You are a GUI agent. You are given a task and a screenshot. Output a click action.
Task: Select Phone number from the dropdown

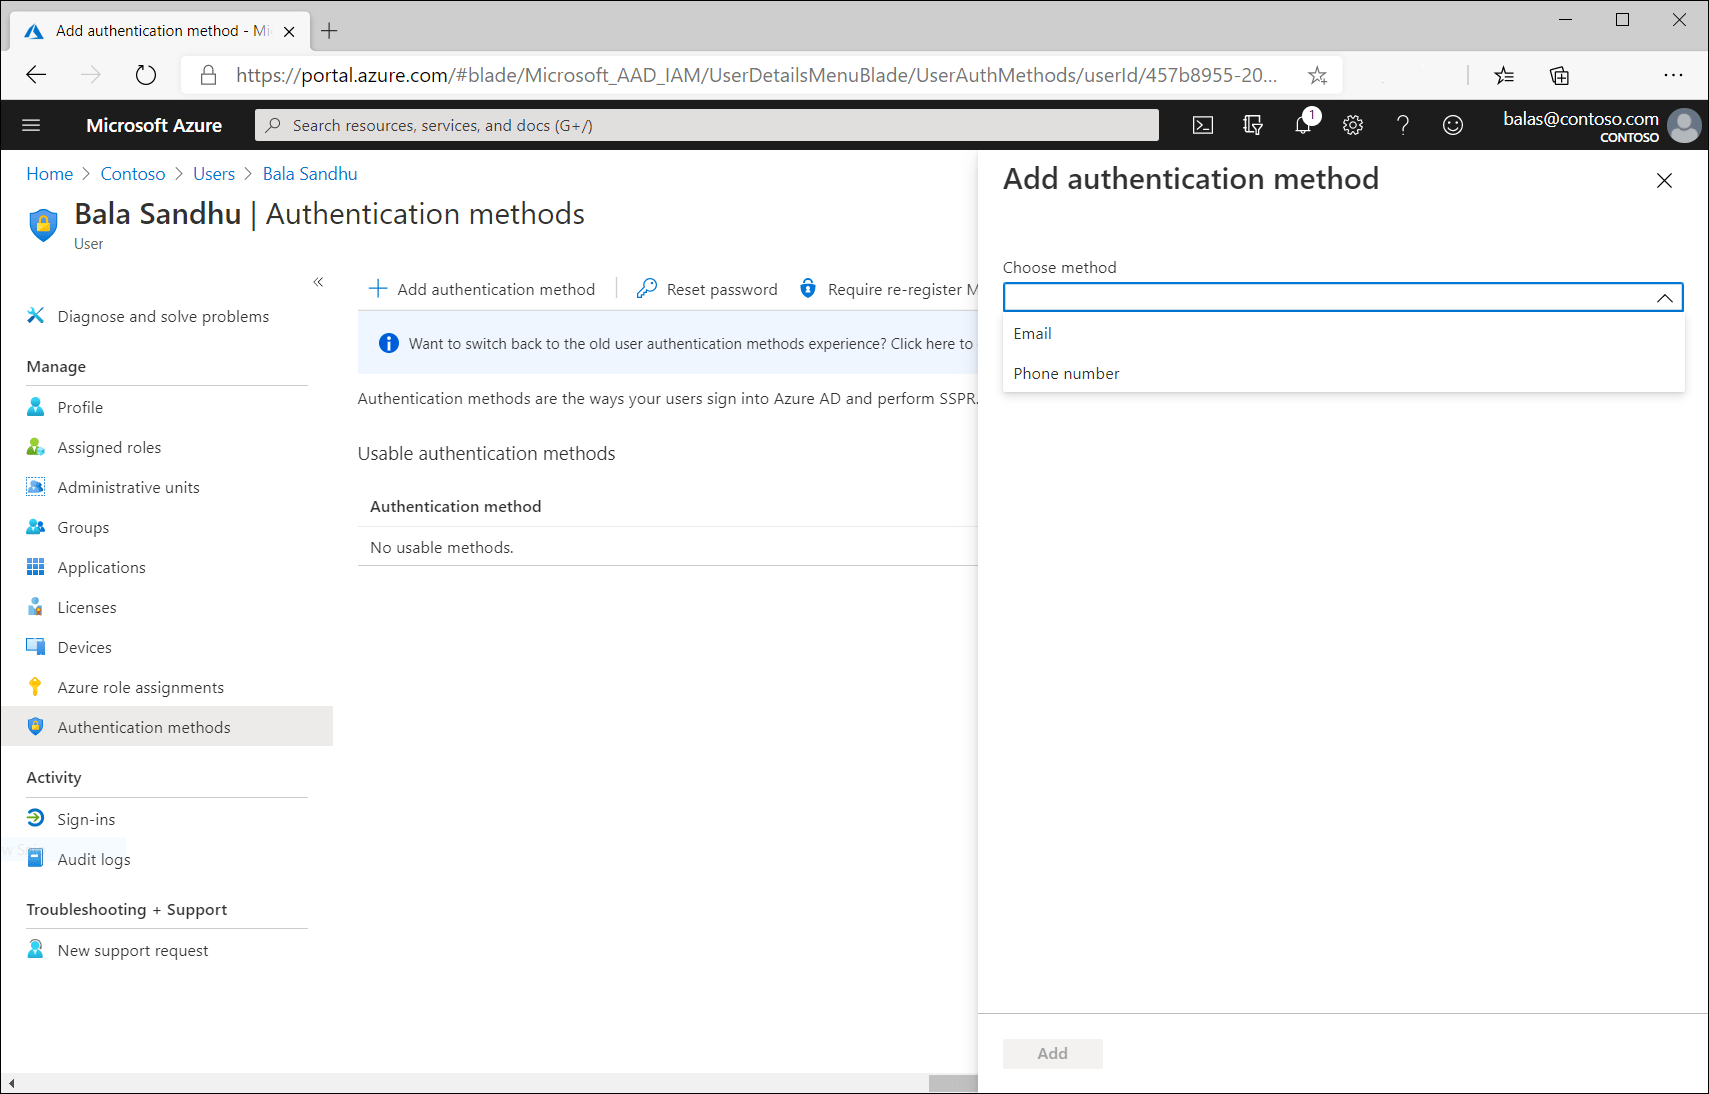(x=1066, y=373)
